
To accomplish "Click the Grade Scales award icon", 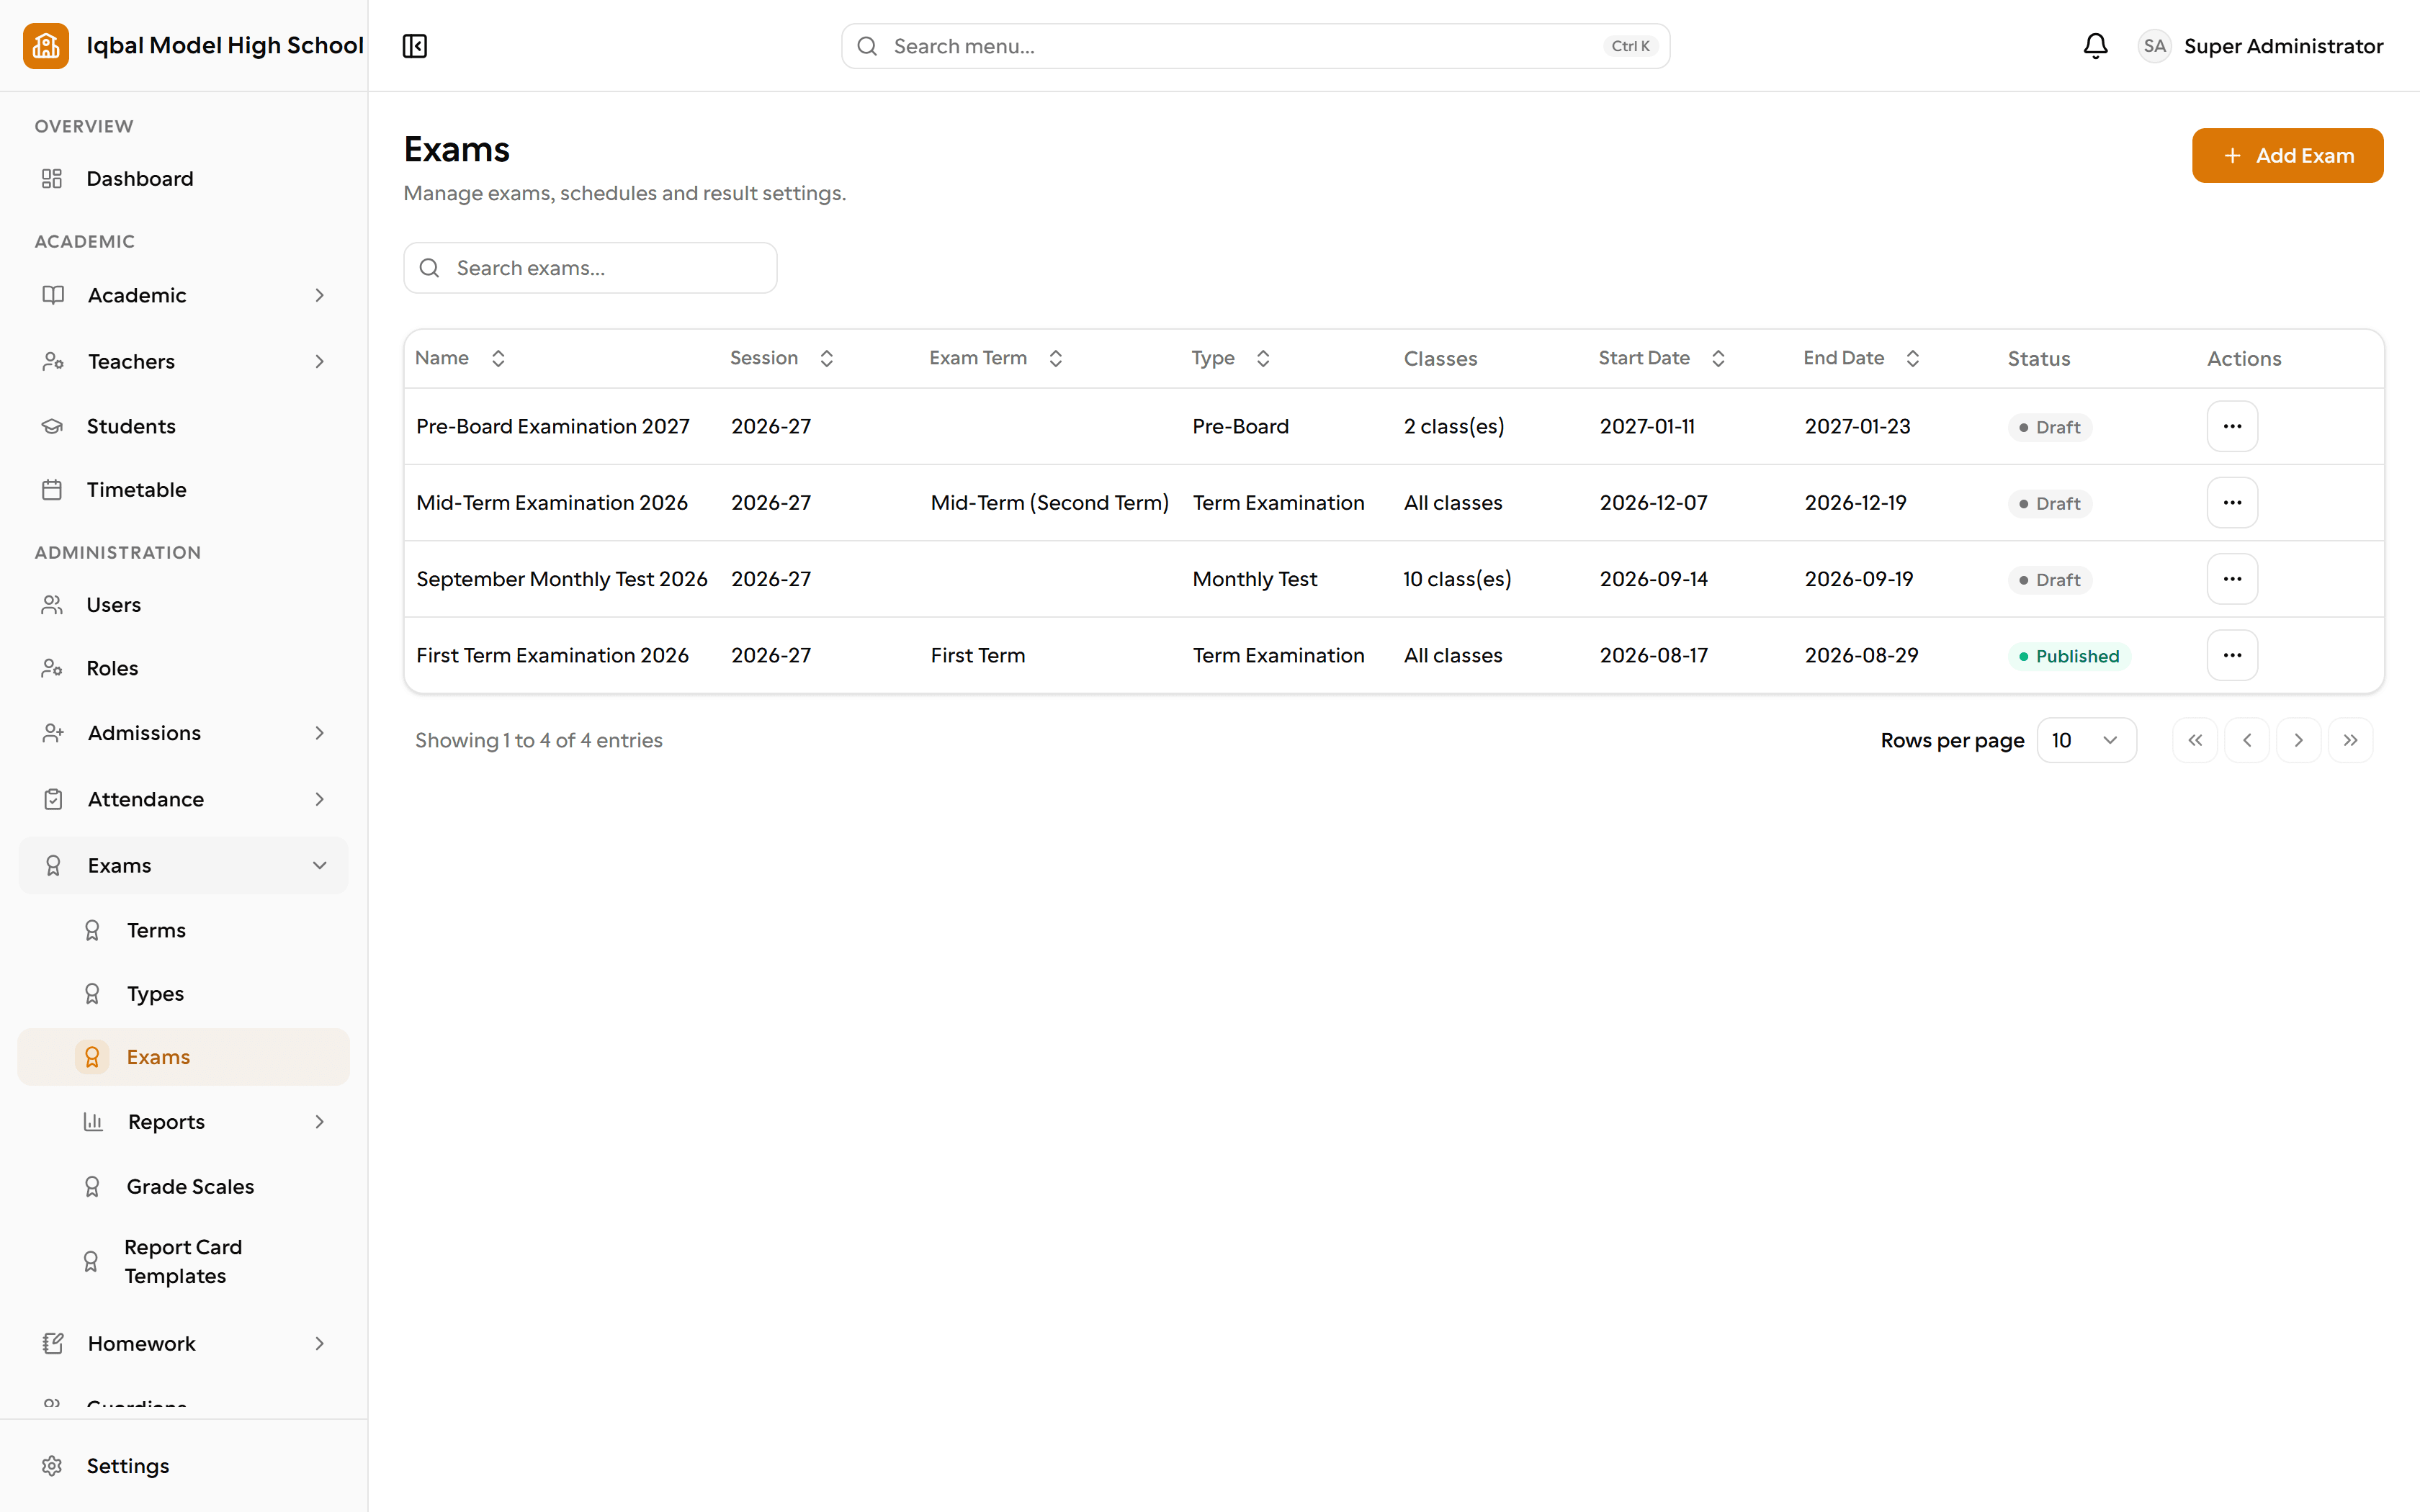I will [92, 1187].
